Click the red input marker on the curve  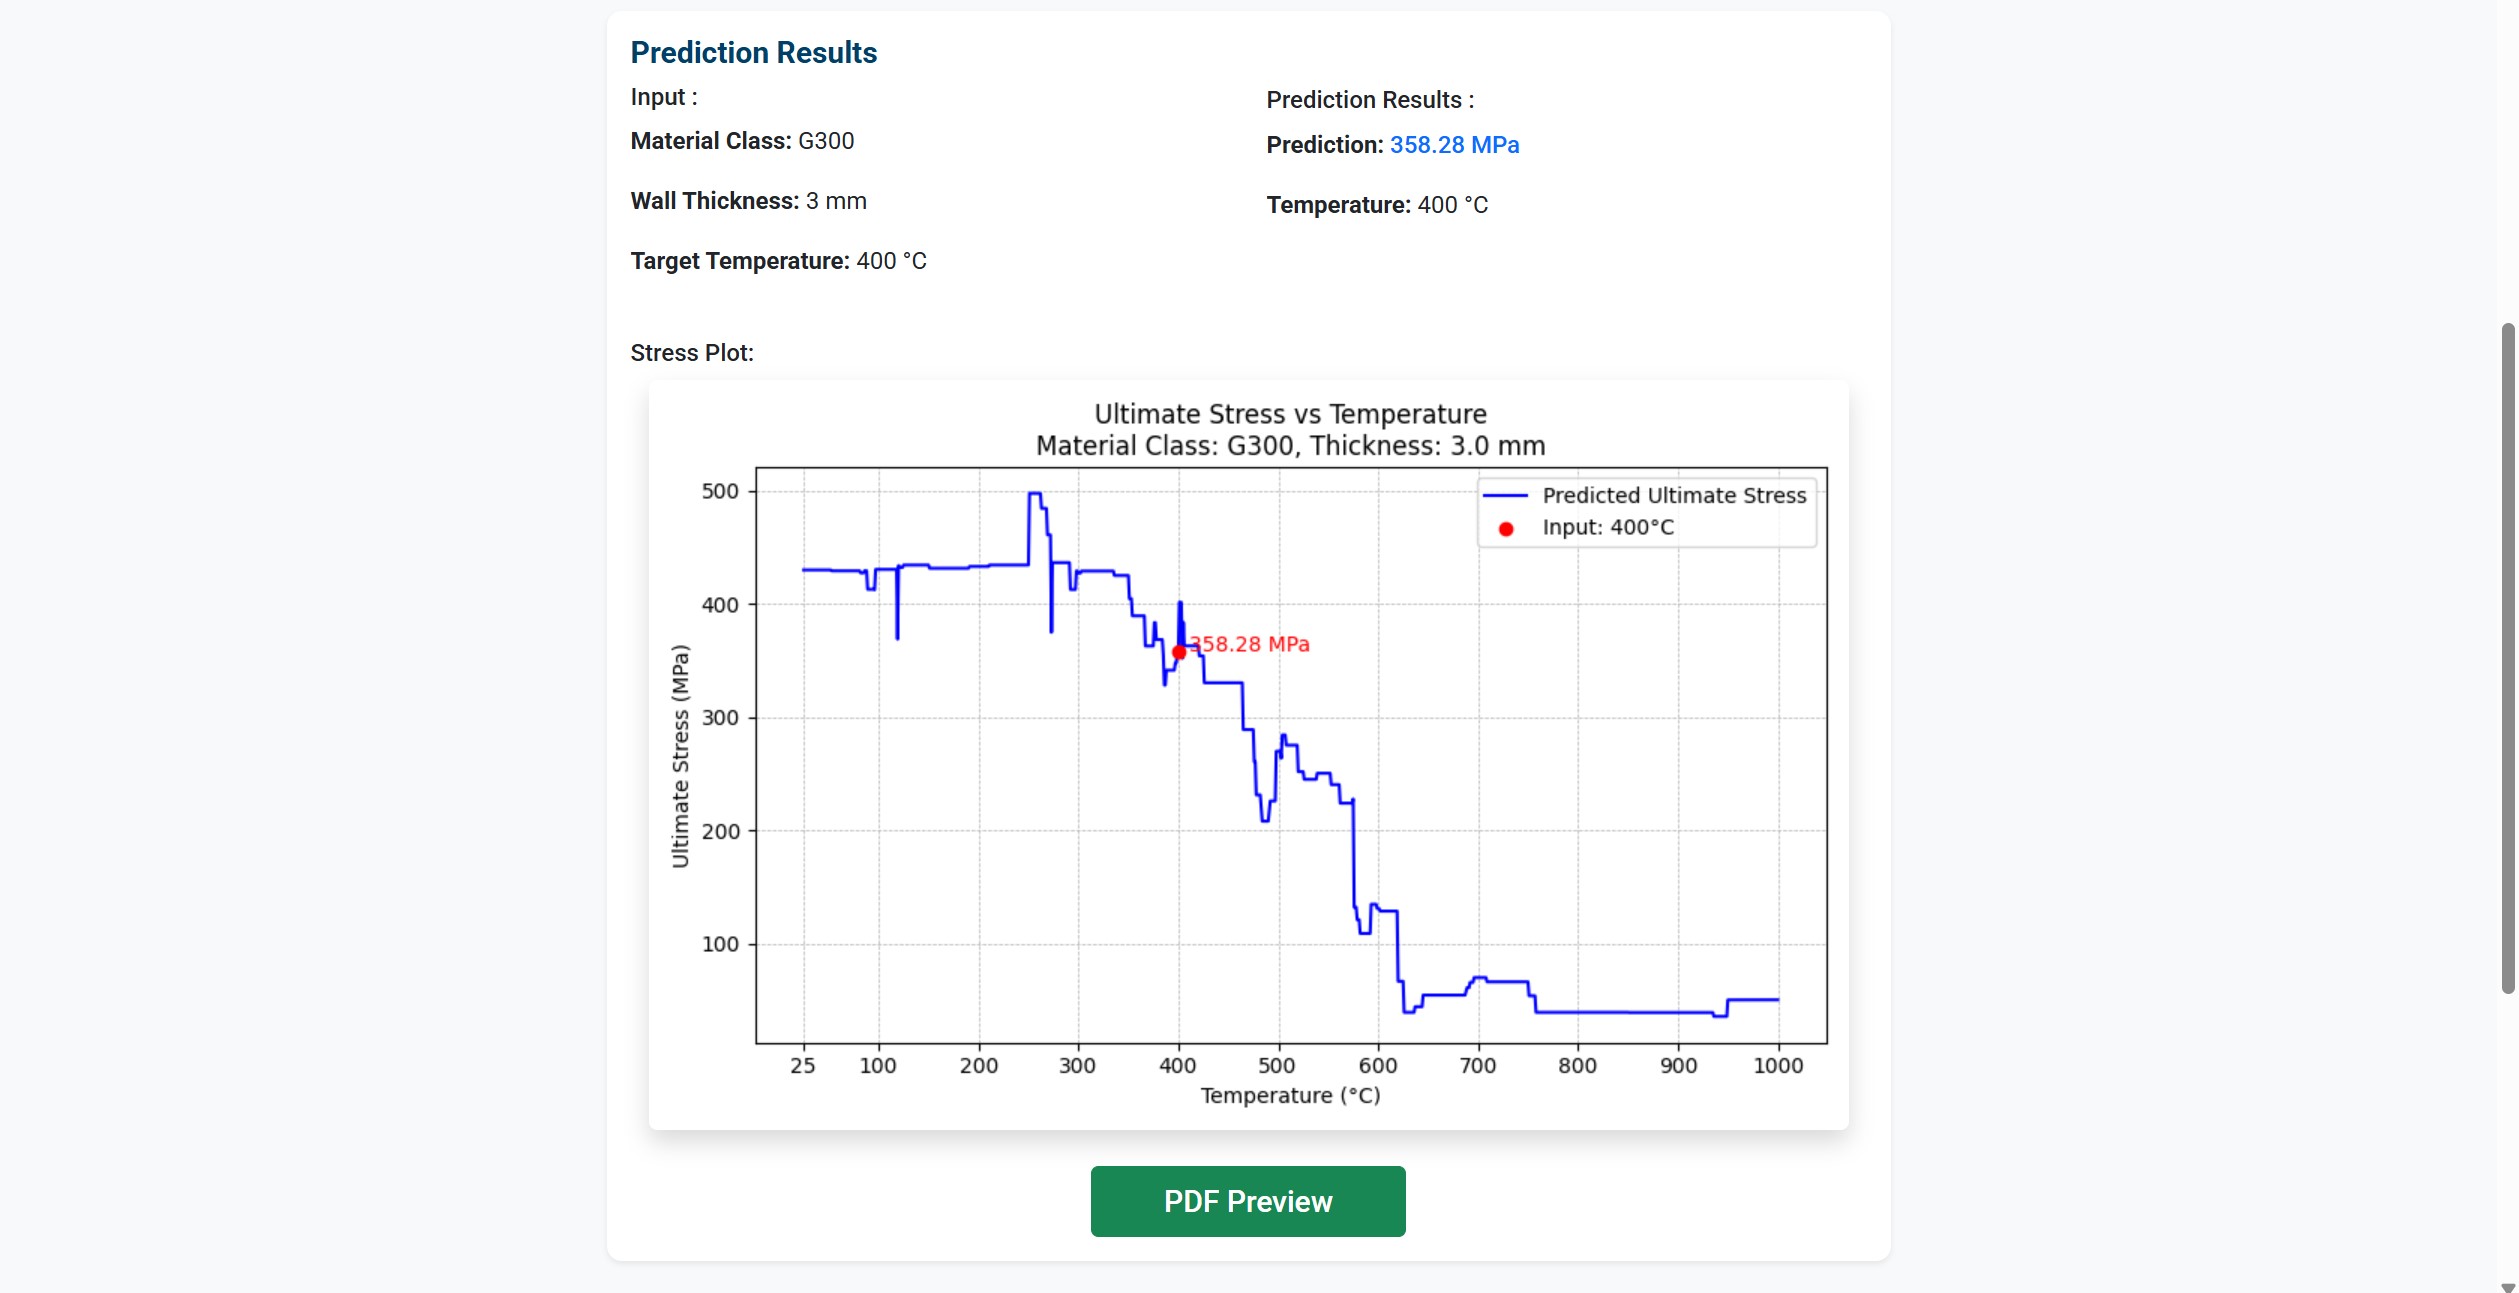coord(1179,652)
